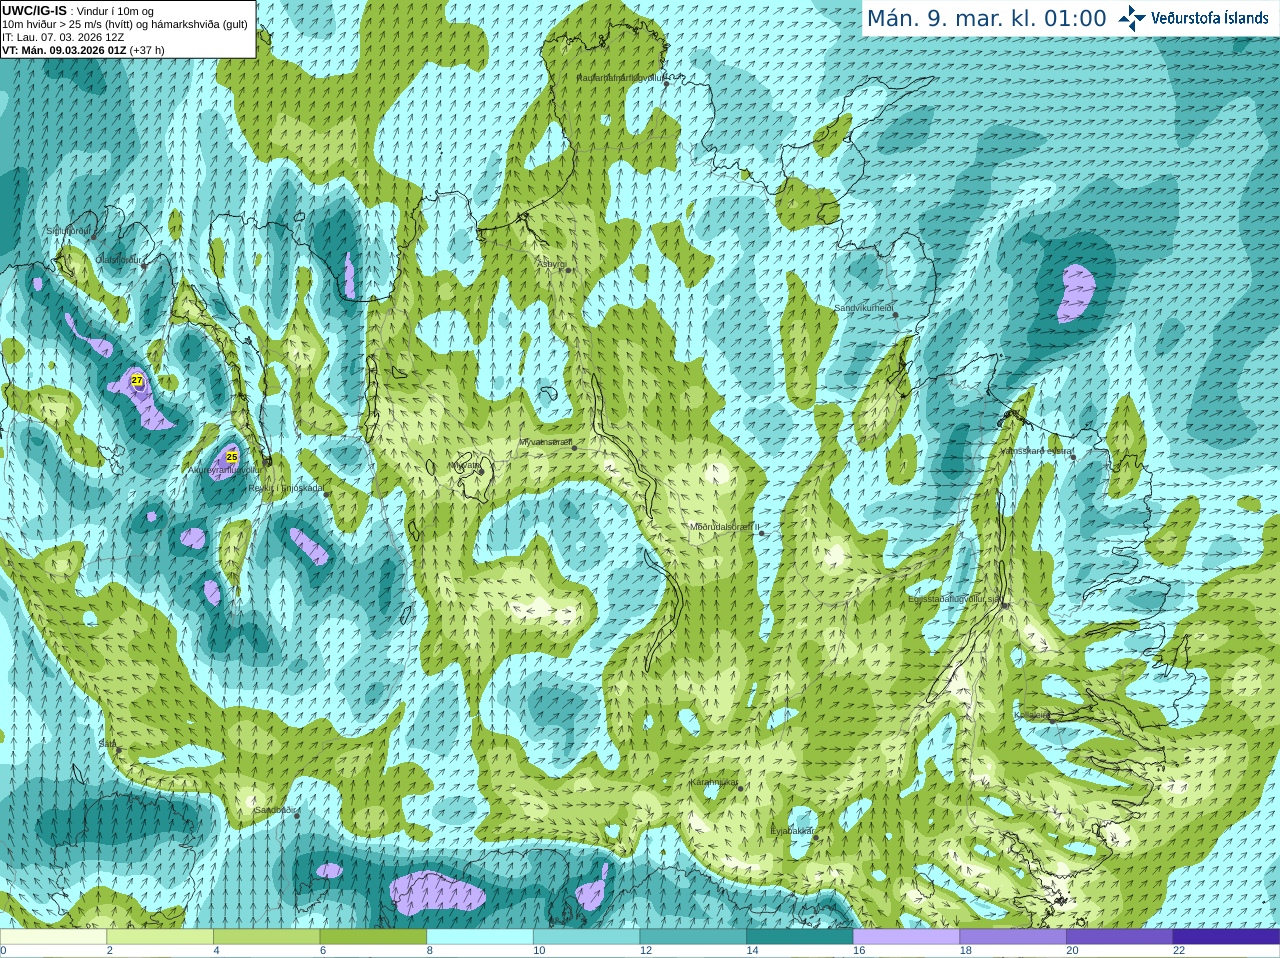Screen dimensions: 1280x958
Task: Pick the olive green 6–8 m/s legend swatch
Action: coord(373,937)
